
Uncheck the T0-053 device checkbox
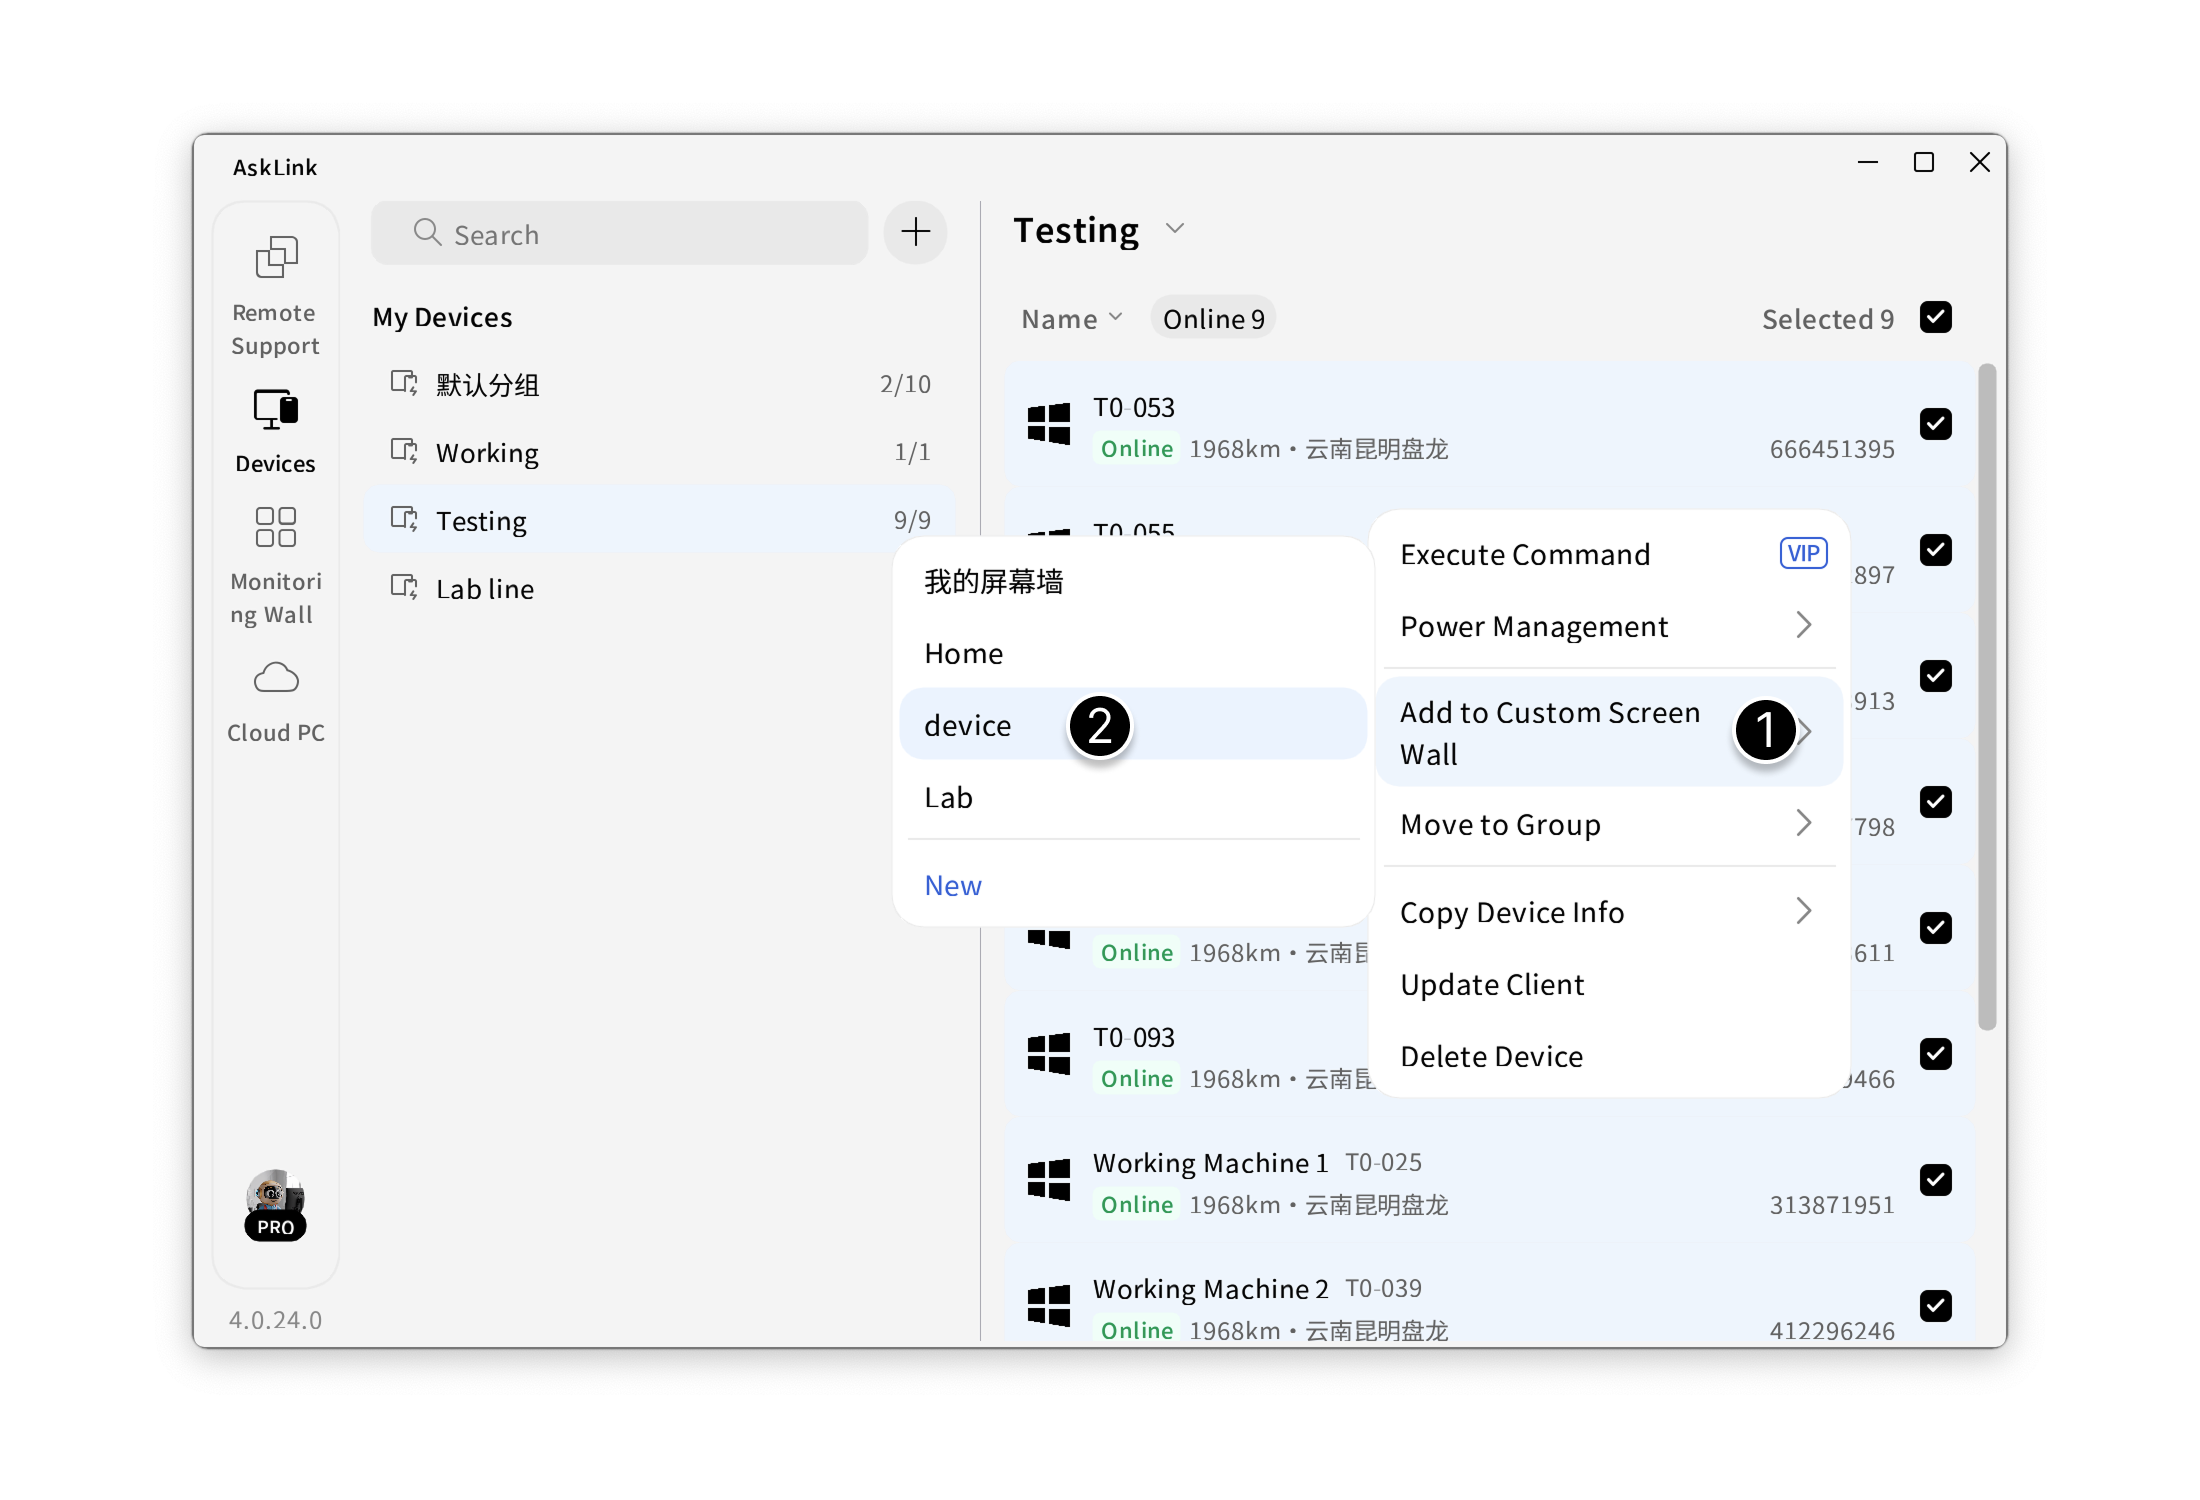1936,424
